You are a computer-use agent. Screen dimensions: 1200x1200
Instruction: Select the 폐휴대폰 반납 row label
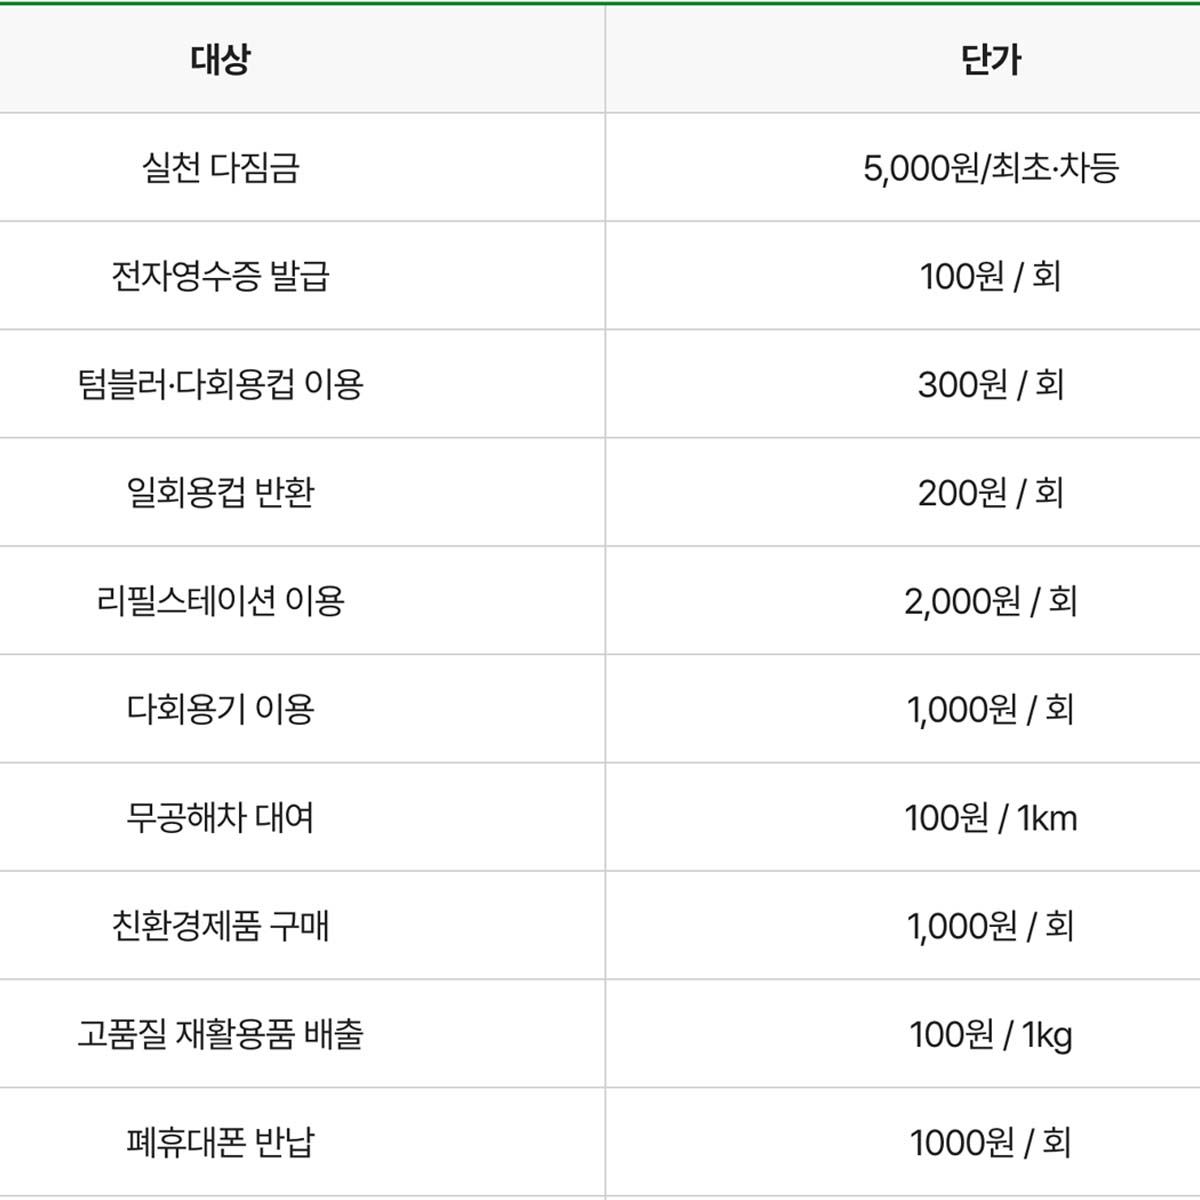pyautogui.click(x=220, y=1142)
